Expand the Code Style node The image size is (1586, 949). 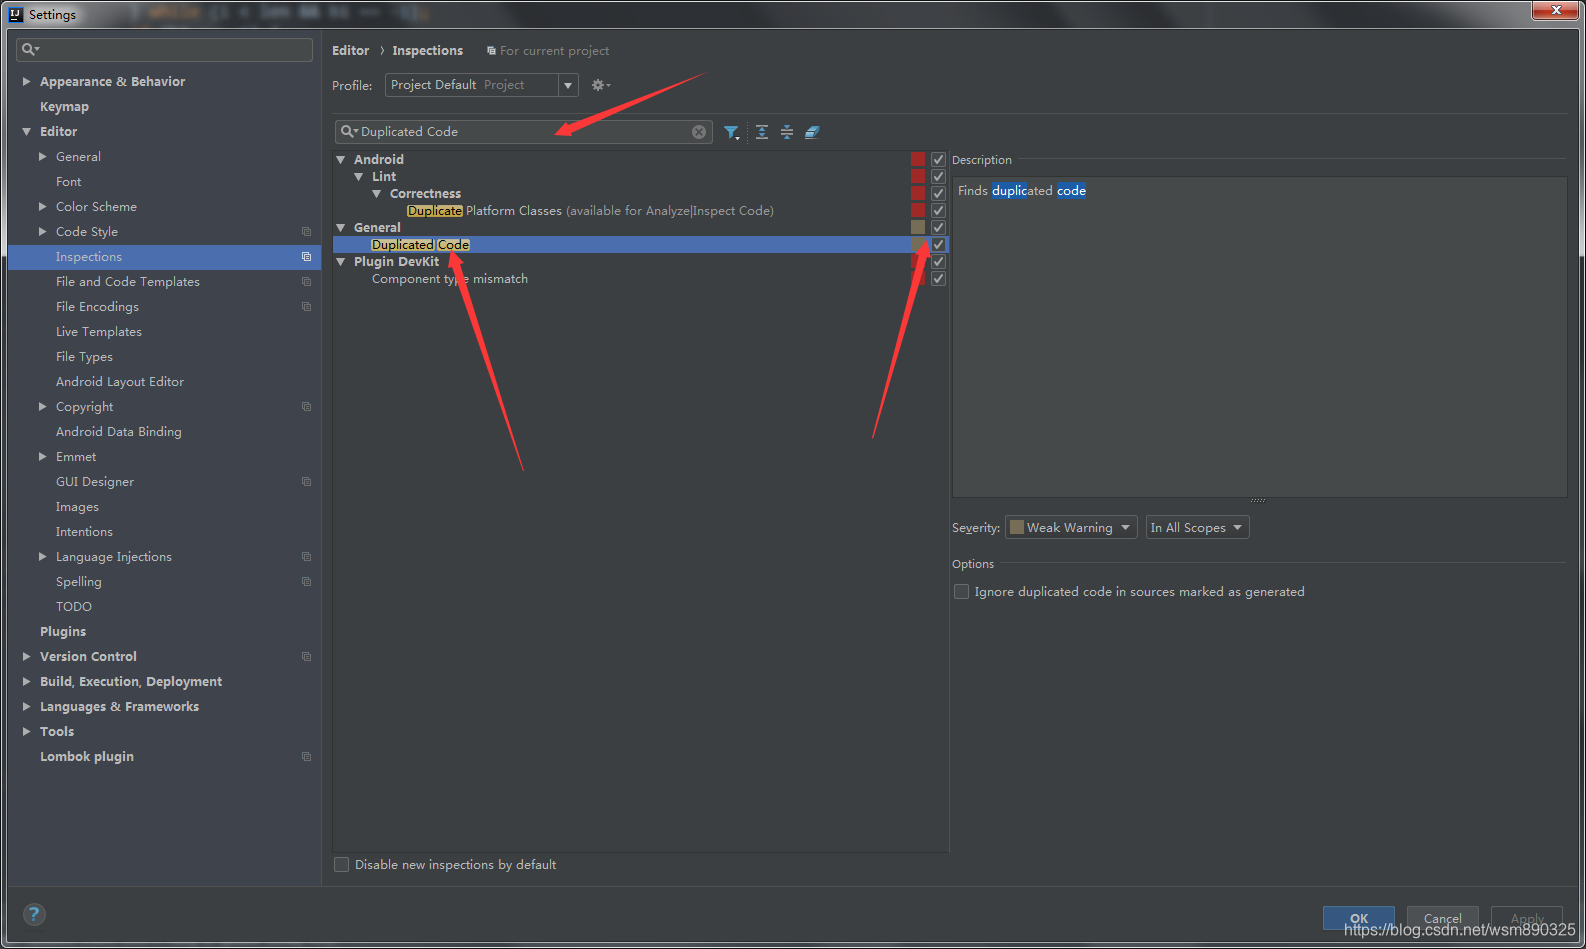(x=42, y=232)
